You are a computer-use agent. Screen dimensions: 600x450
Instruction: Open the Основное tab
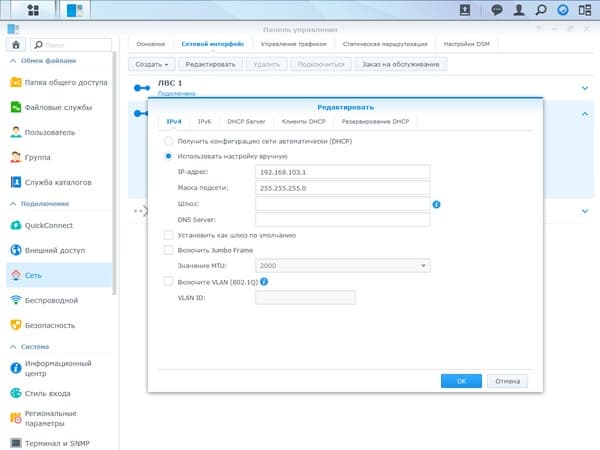[x=150, y=44]
